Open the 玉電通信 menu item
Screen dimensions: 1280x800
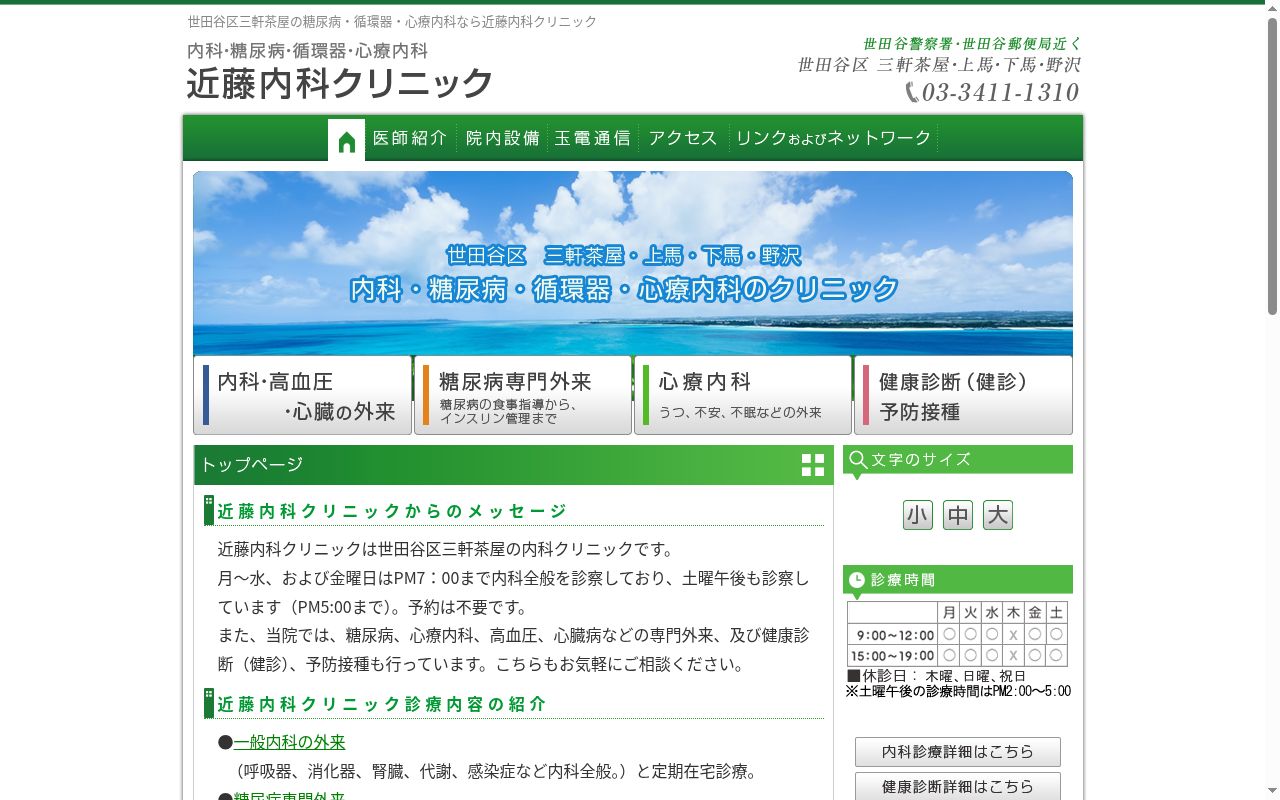[x=593, y=138]
